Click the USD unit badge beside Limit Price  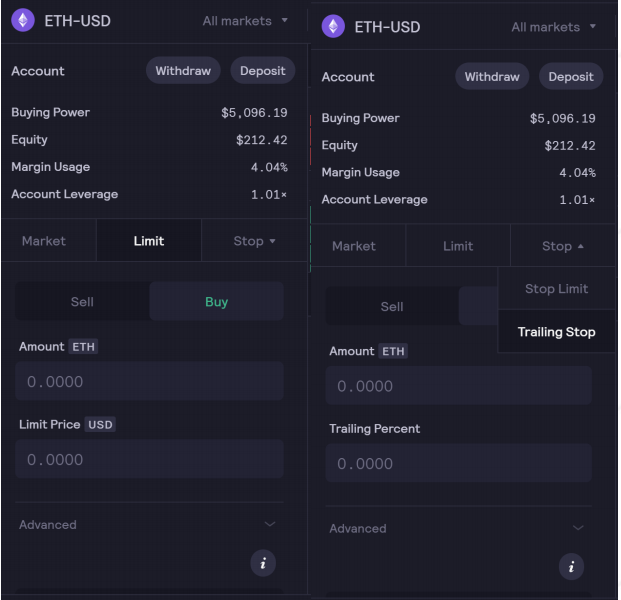pos(100,425)
